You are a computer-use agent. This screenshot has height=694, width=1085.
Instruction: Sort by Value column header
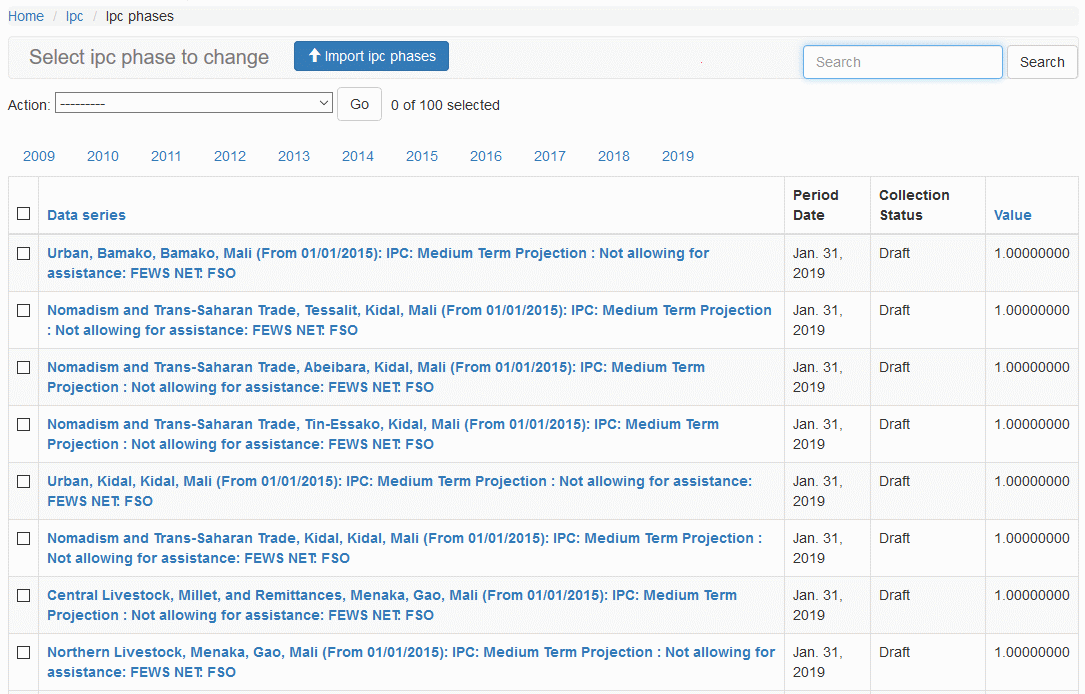pyautogui.click(x=1012, y=215)
